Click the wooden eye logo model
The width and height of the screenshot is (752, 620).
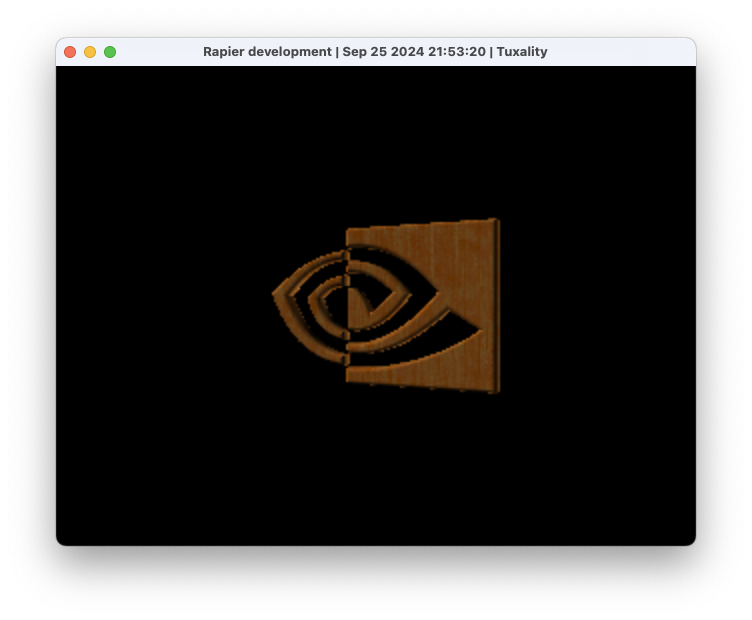387,306
